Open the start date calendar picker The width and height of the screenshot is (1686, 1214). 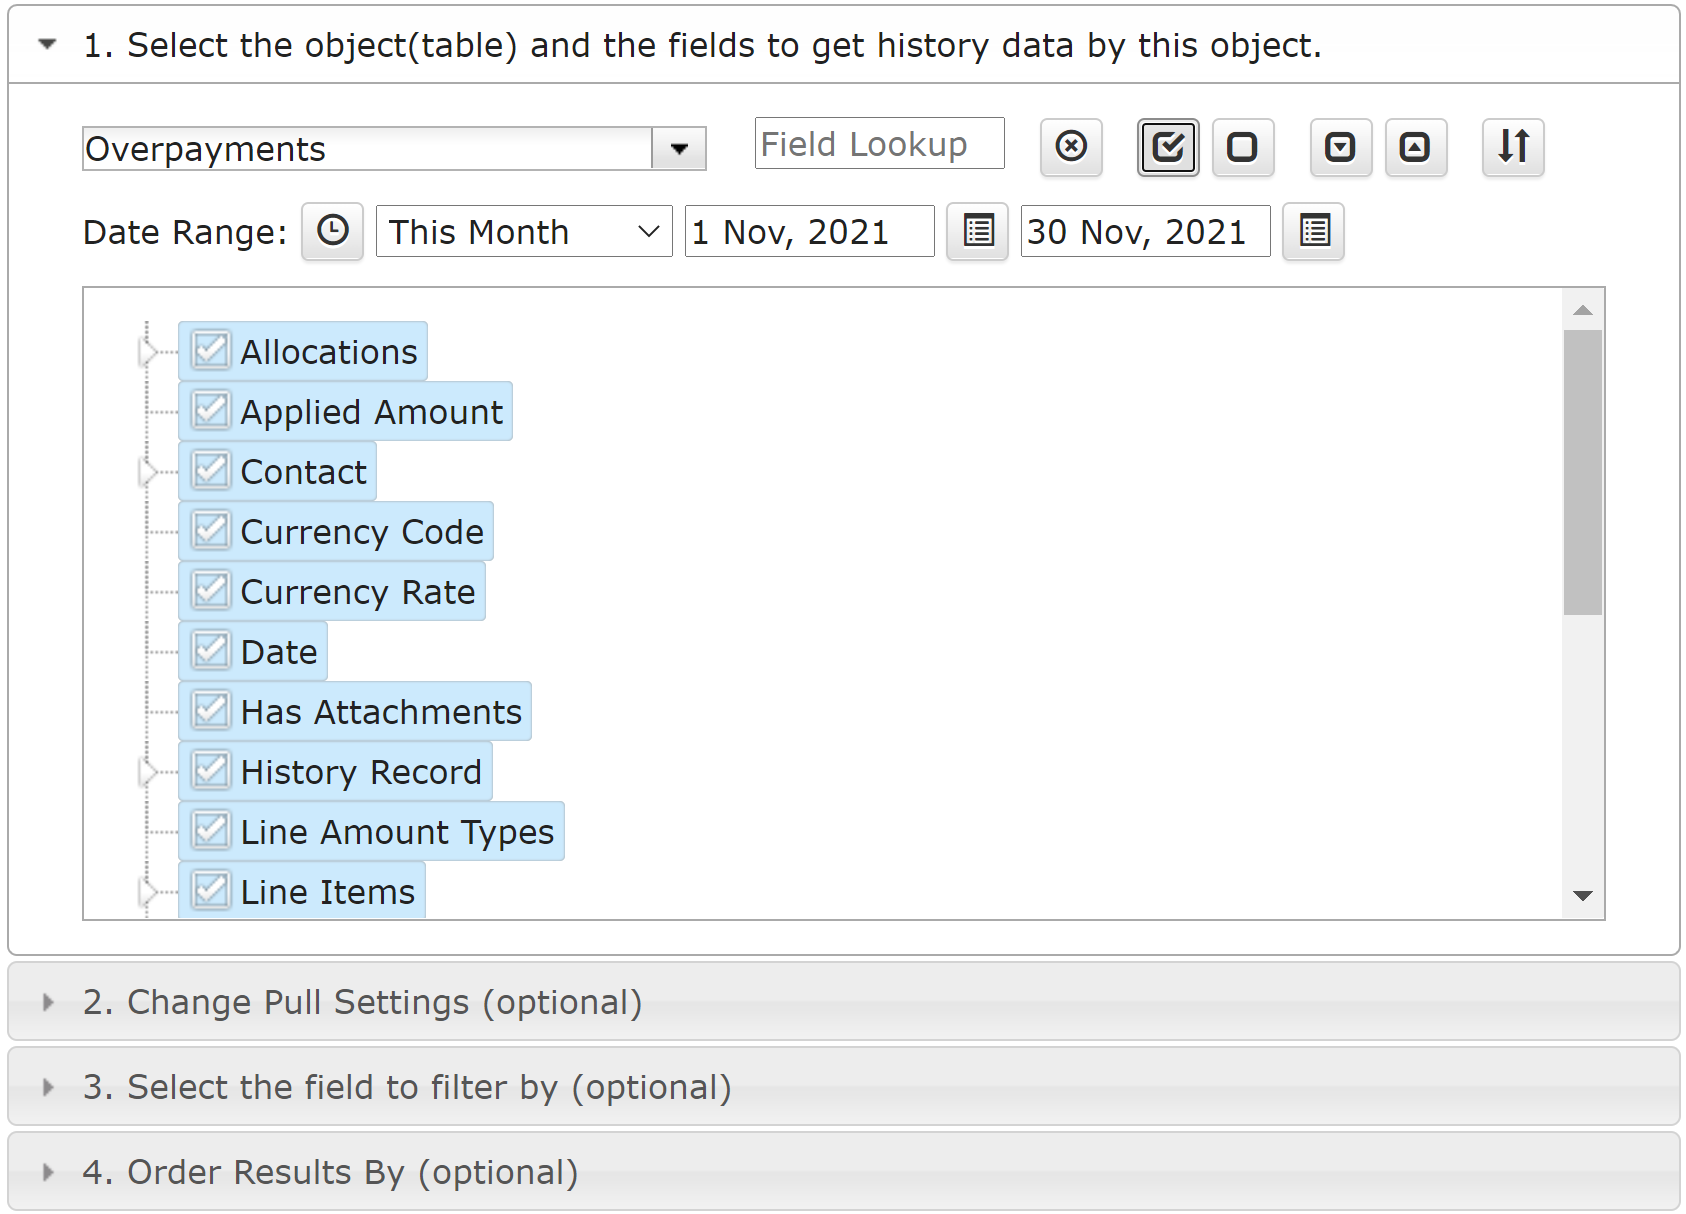(977, 232)
